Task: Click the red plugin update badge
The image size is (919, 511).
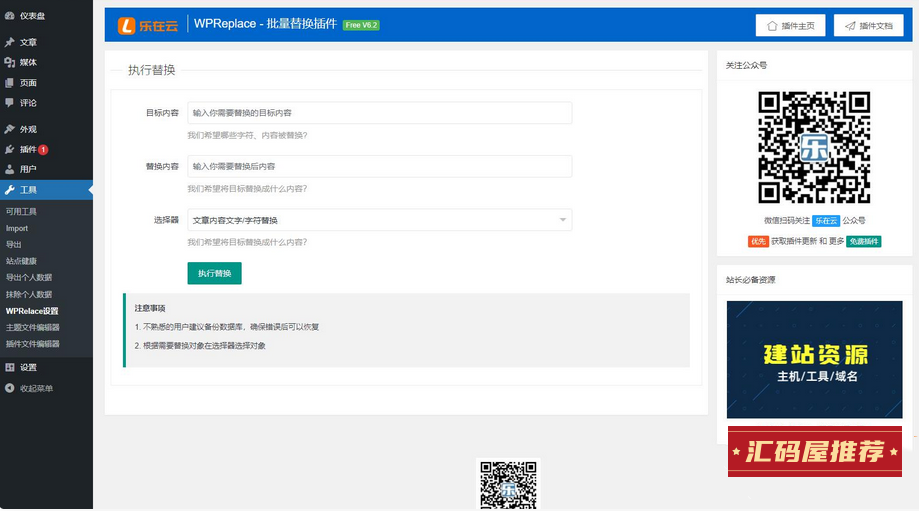Action: pos(43,149)
